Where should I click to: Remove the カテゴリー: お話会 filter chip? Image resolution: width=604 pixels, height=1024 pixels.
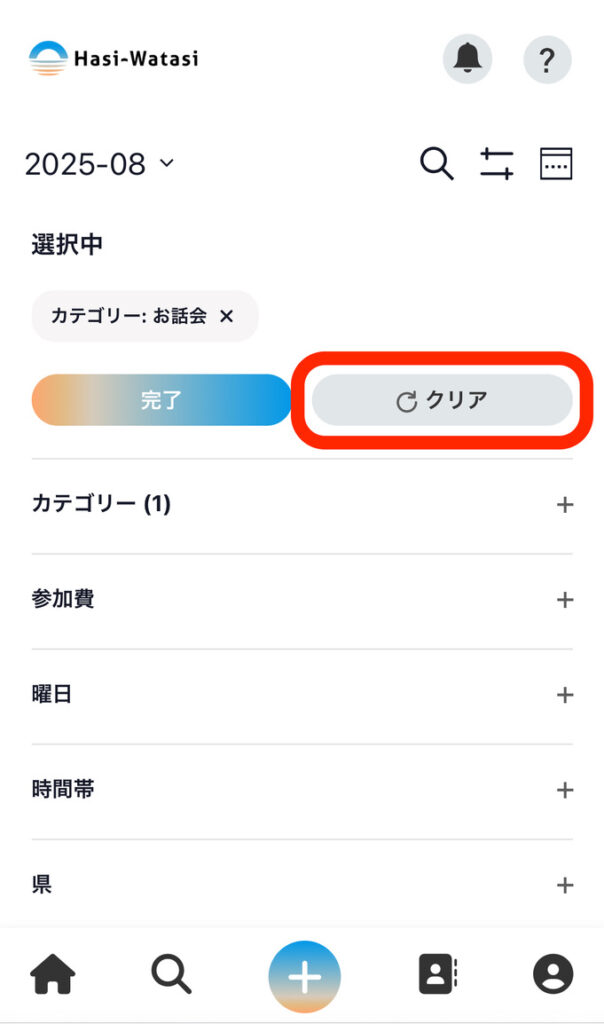(x=226, y=316)
